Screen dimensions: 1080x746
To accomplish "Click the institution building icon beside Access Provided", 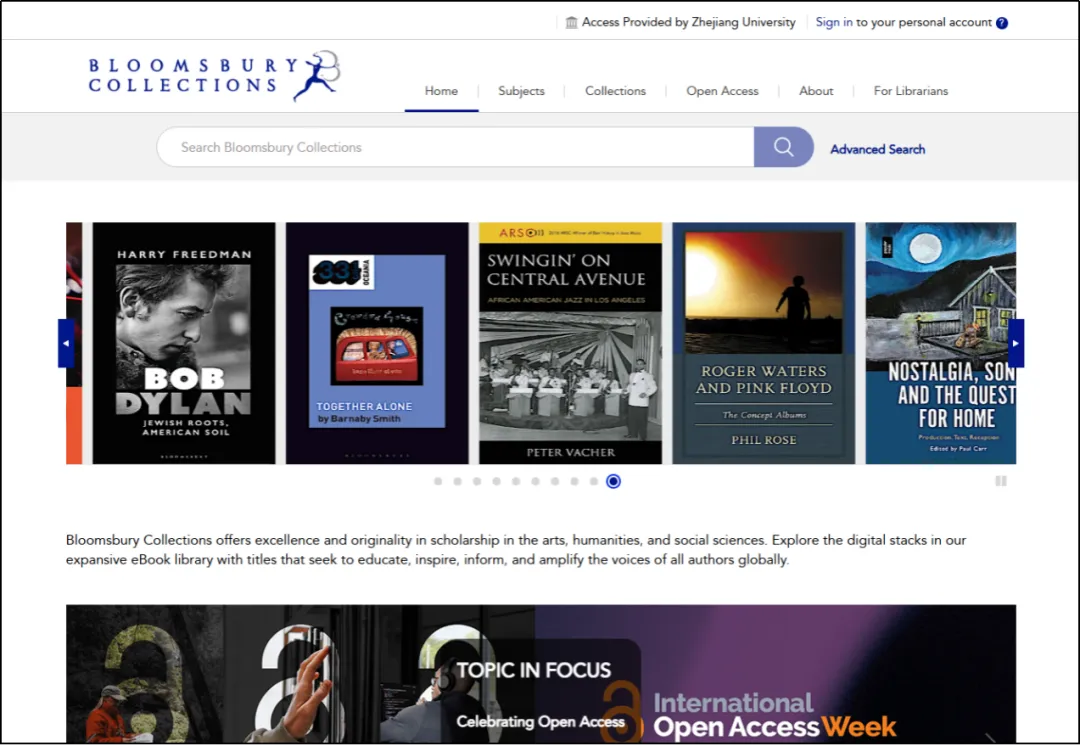I will coord(571,23).
